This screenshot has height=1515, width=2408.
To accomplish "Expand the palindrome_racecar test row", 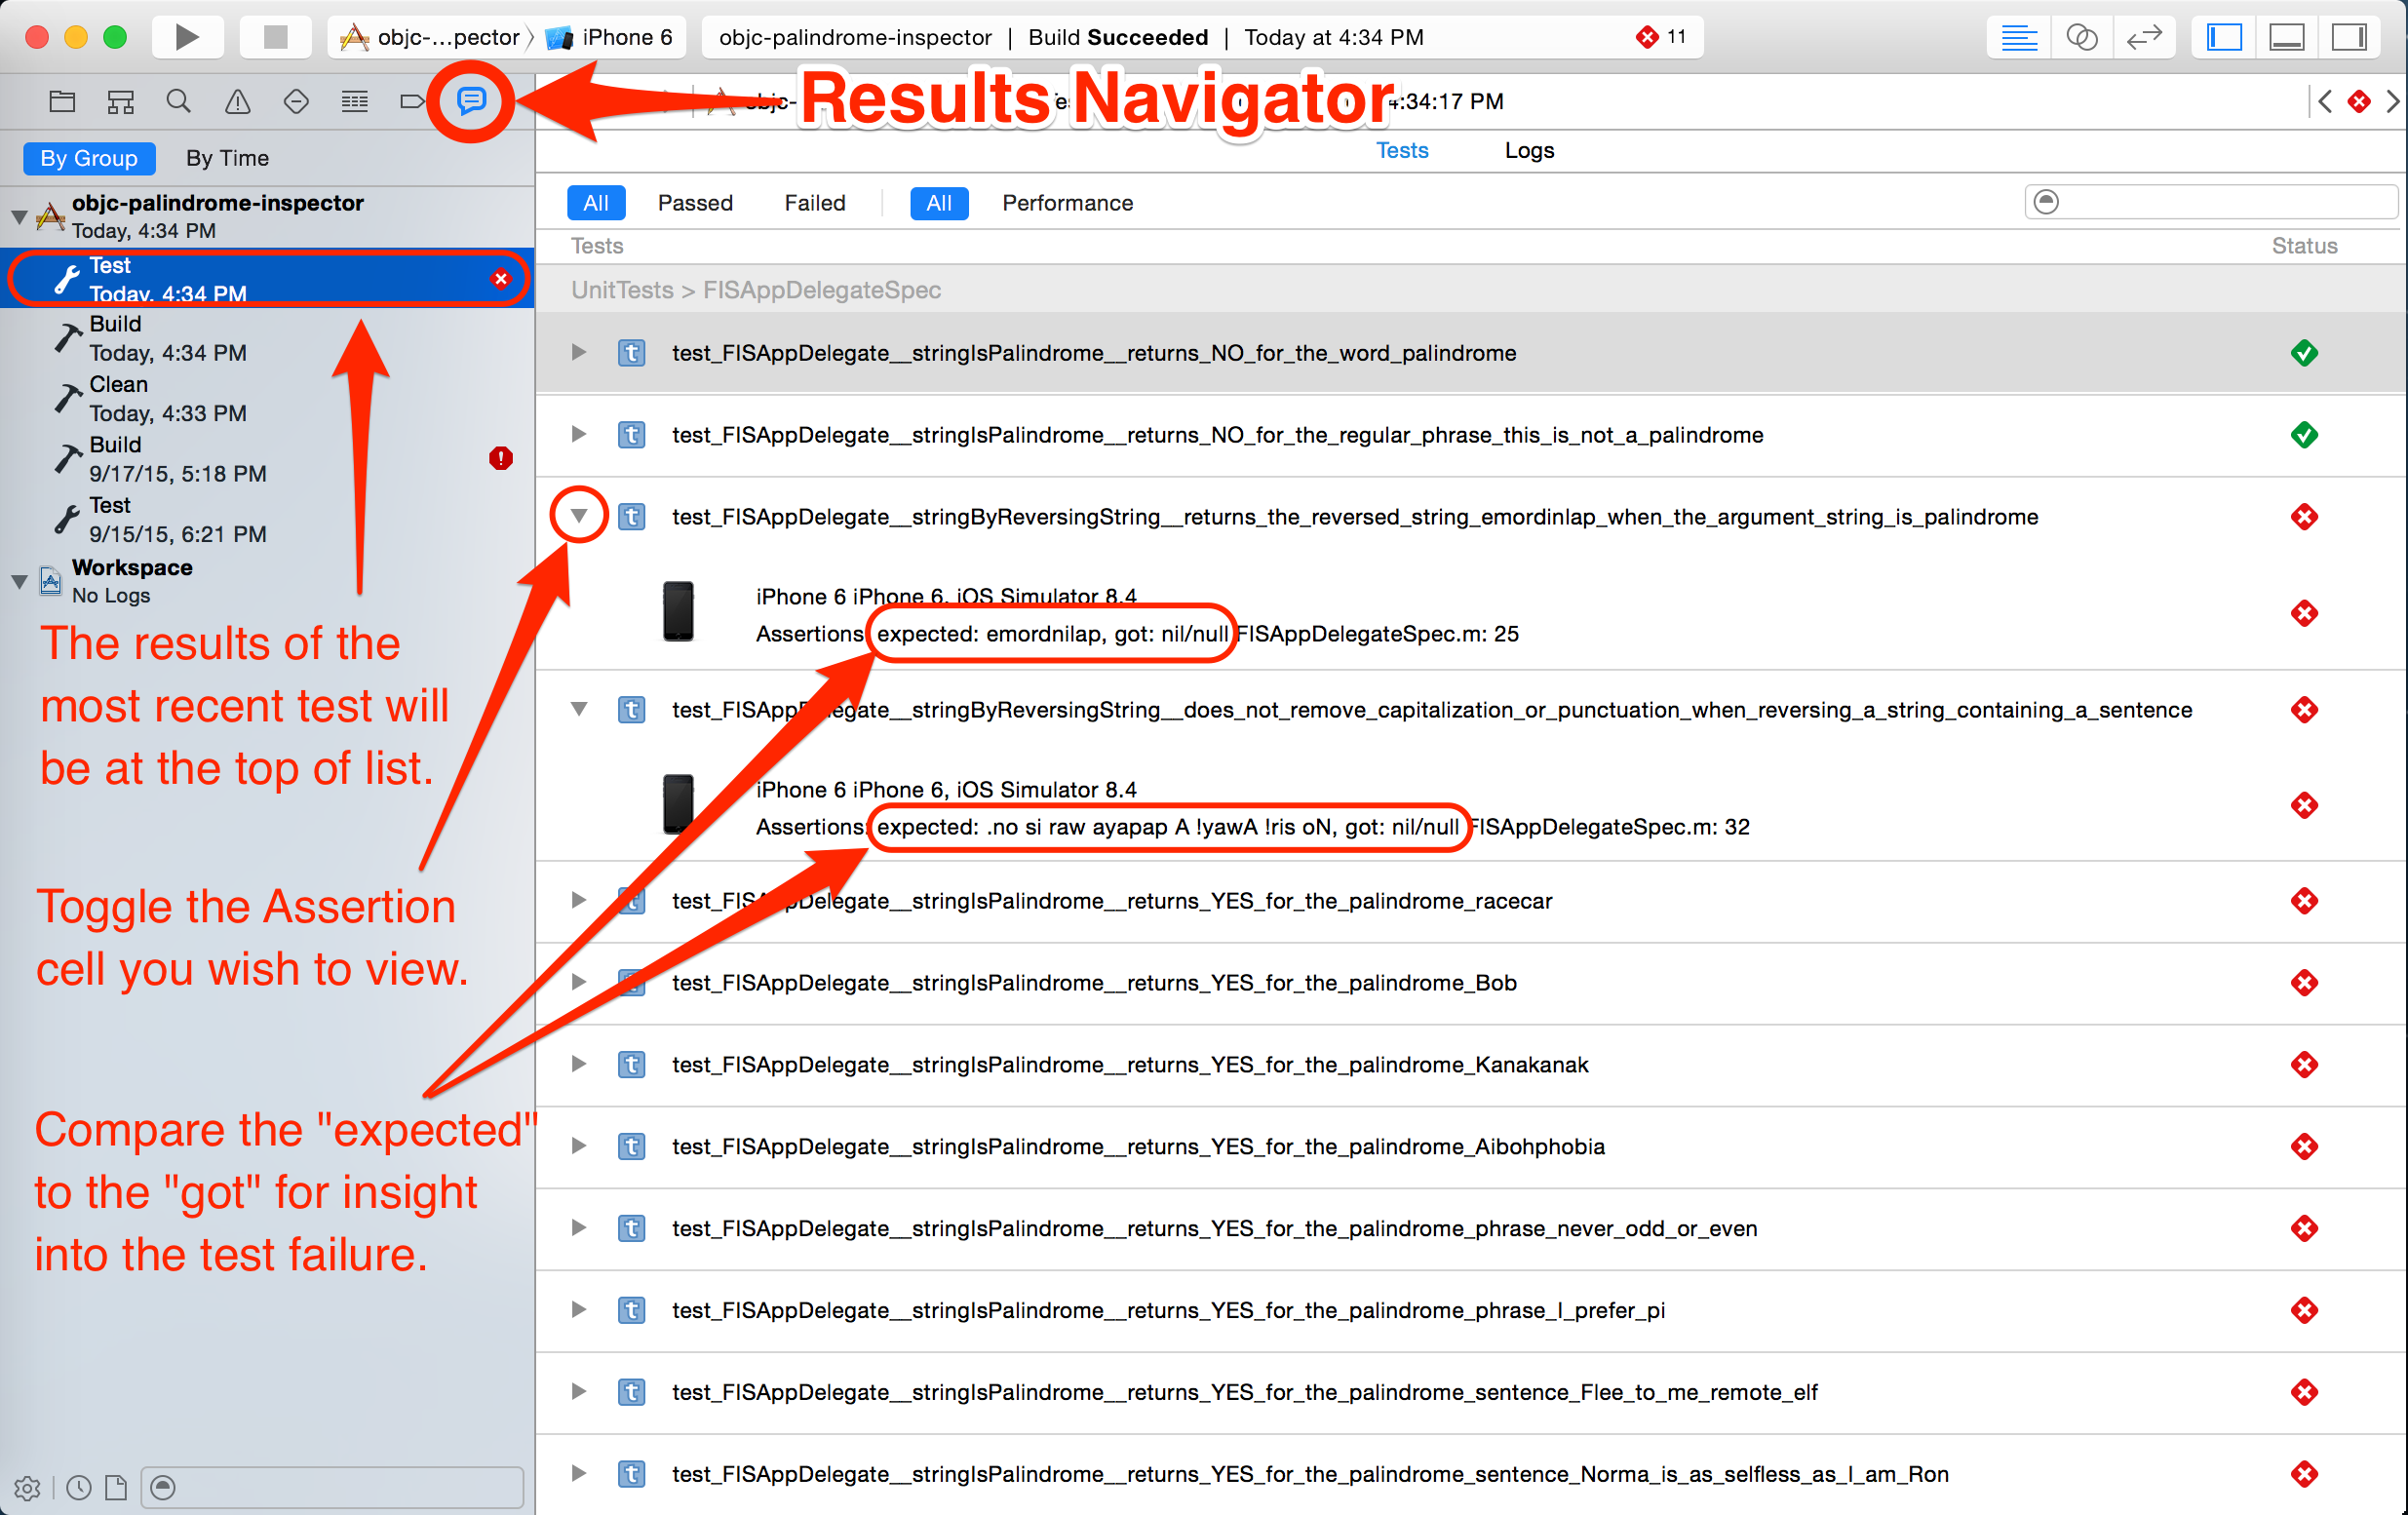I will point(579,900).
